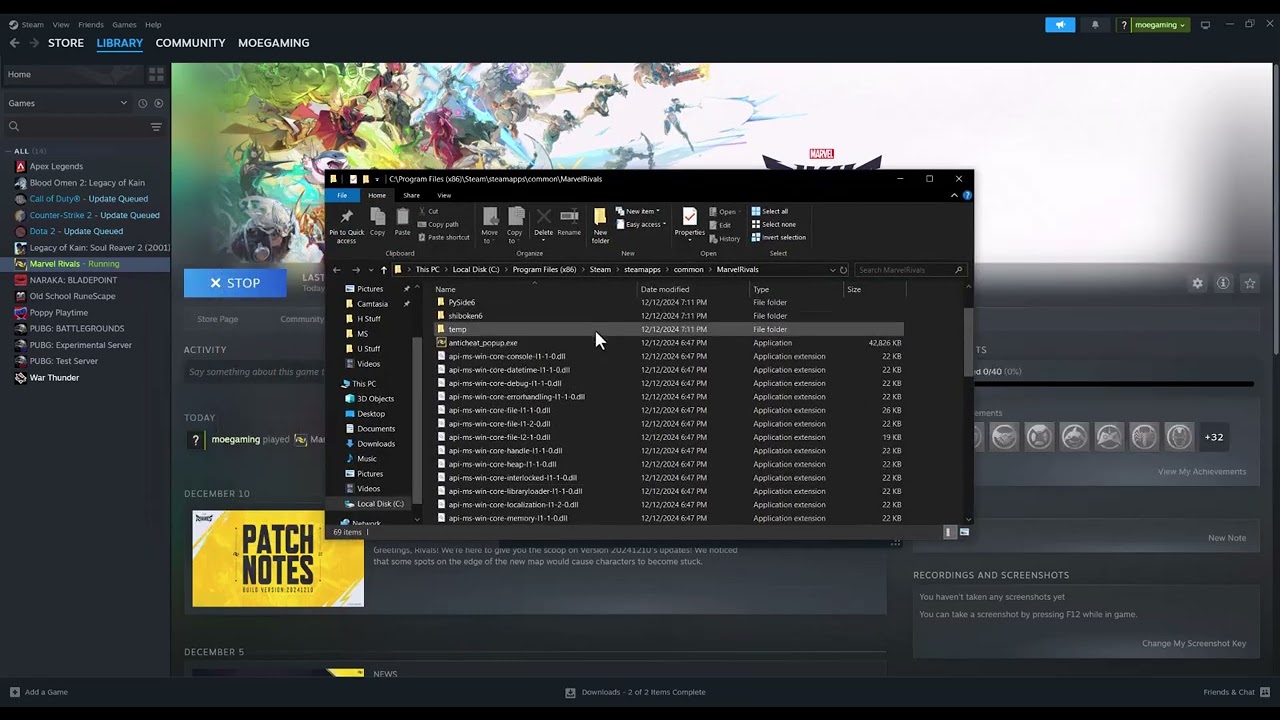Open Marvel Rivals settings gear icon
Image resolution: width=1280 pixels, height=720 pixels.
(1197, 284)
